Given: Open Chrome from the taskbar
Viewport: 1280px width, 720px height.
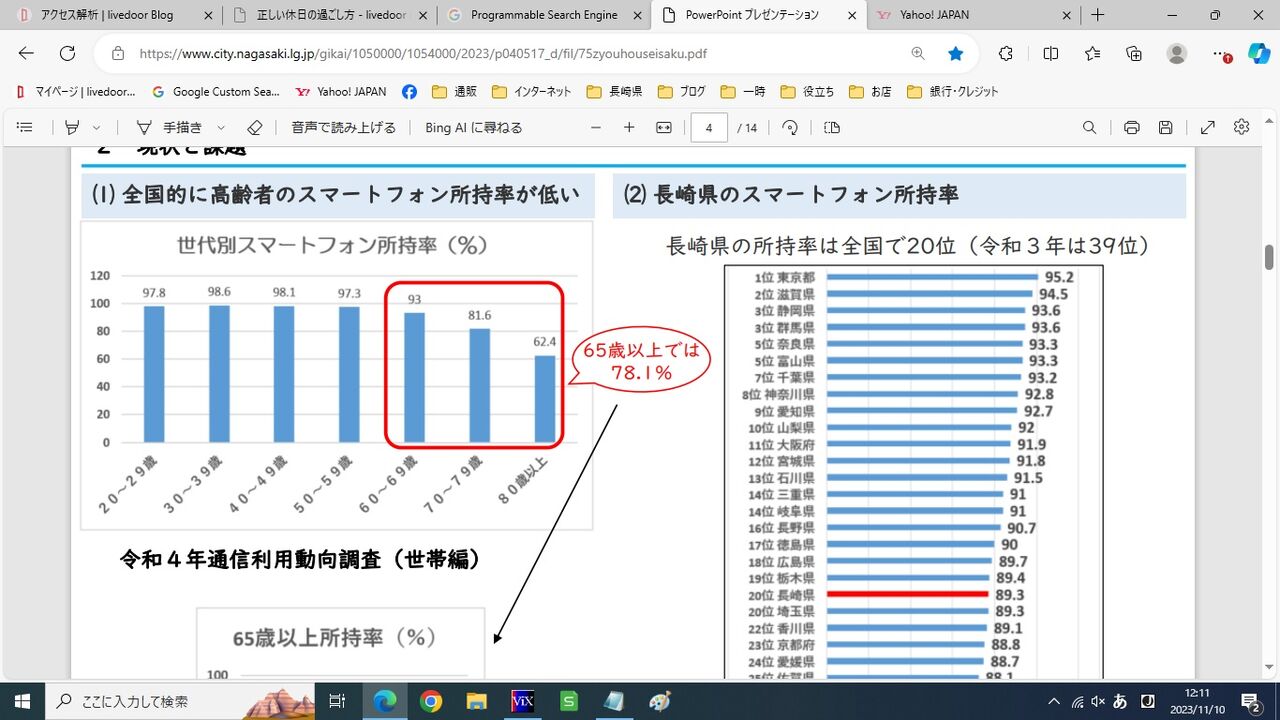Looking at the screenshot, I should (431, 701).
